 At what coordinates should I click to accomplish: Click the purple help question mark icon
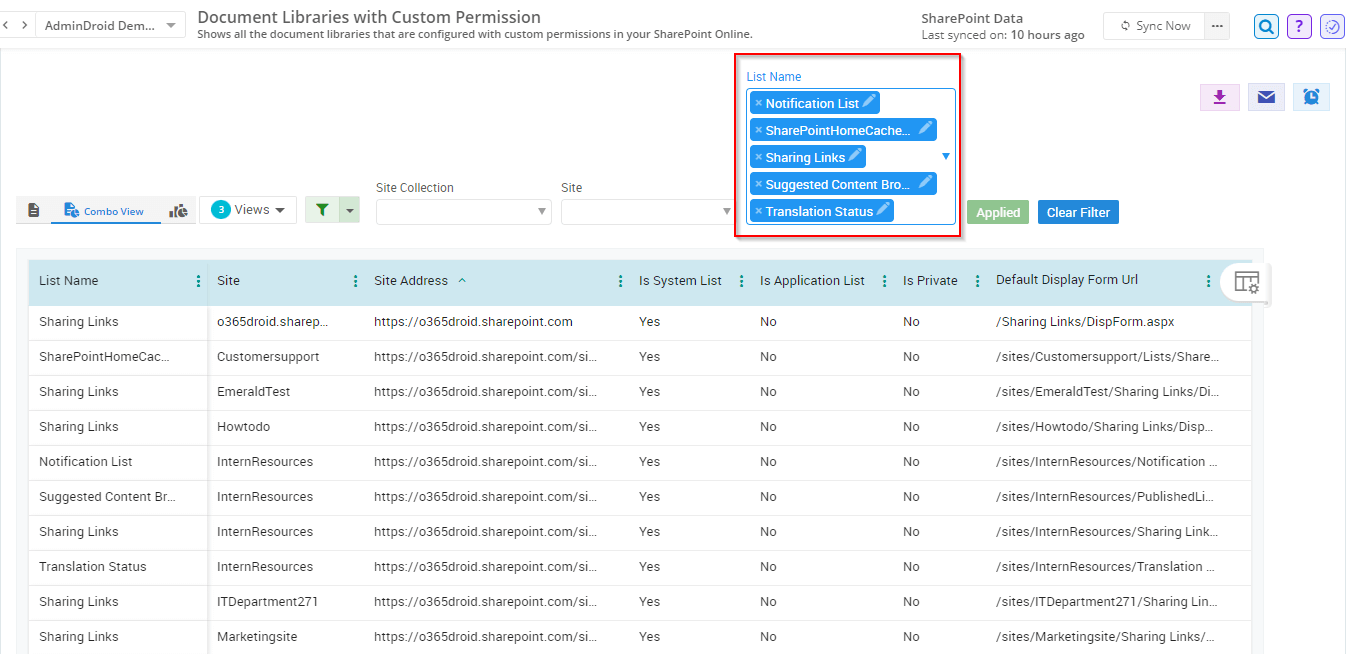point(1299,26)
